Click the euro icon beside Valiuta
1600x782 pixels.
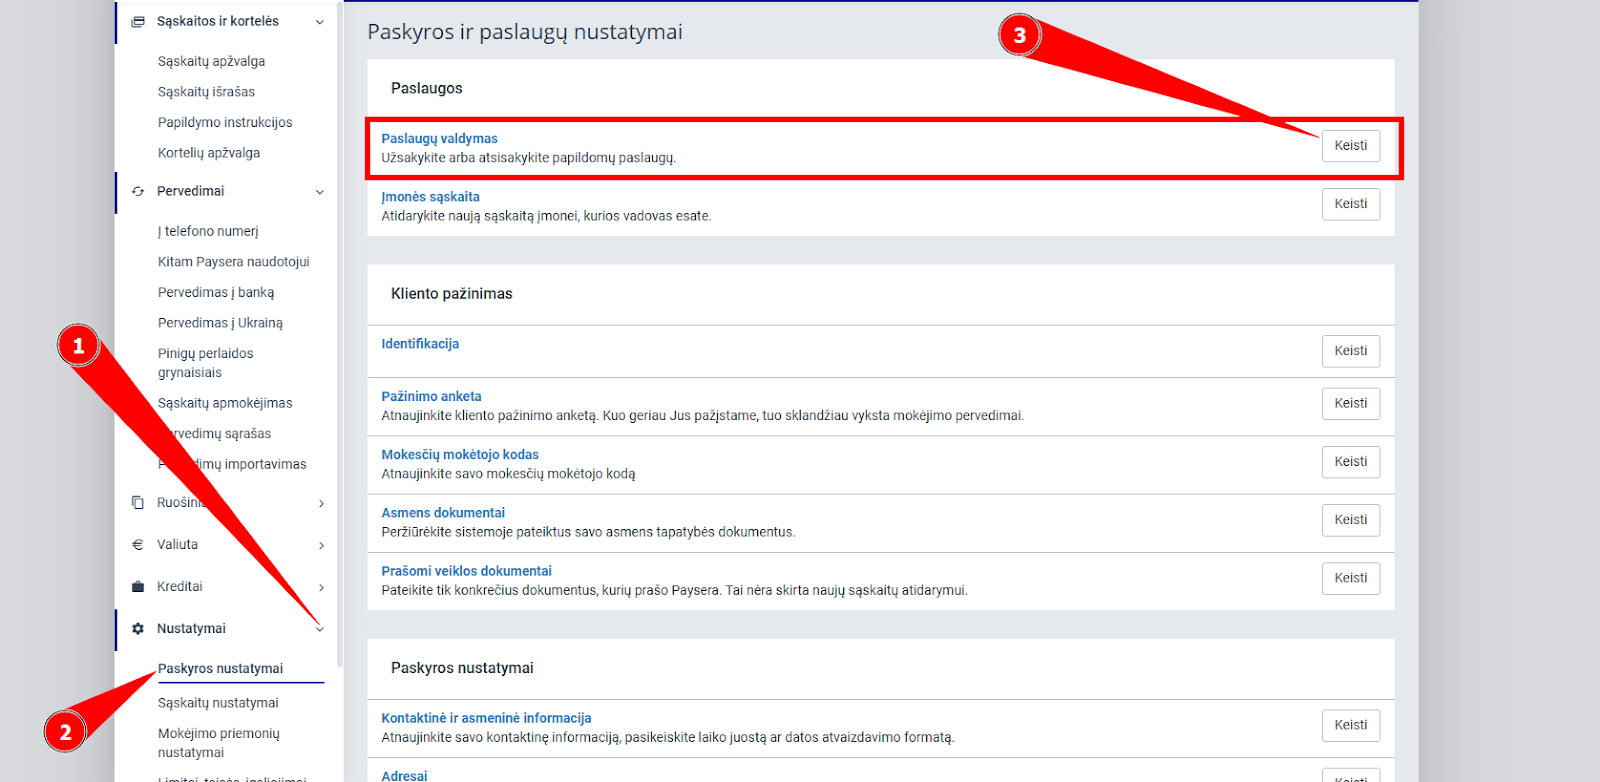(138, 545)
